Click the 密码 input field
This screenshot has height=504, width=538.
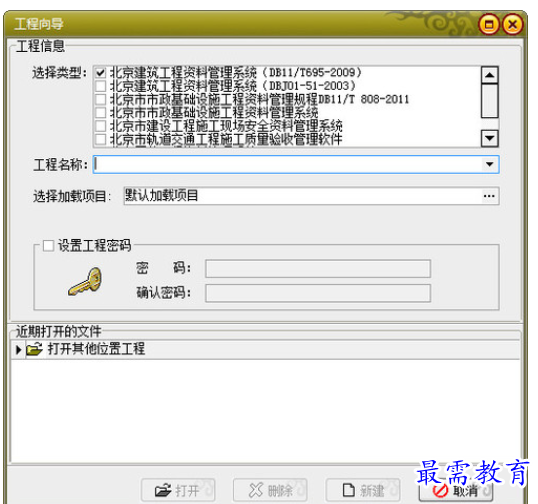[x=318, y=269]
